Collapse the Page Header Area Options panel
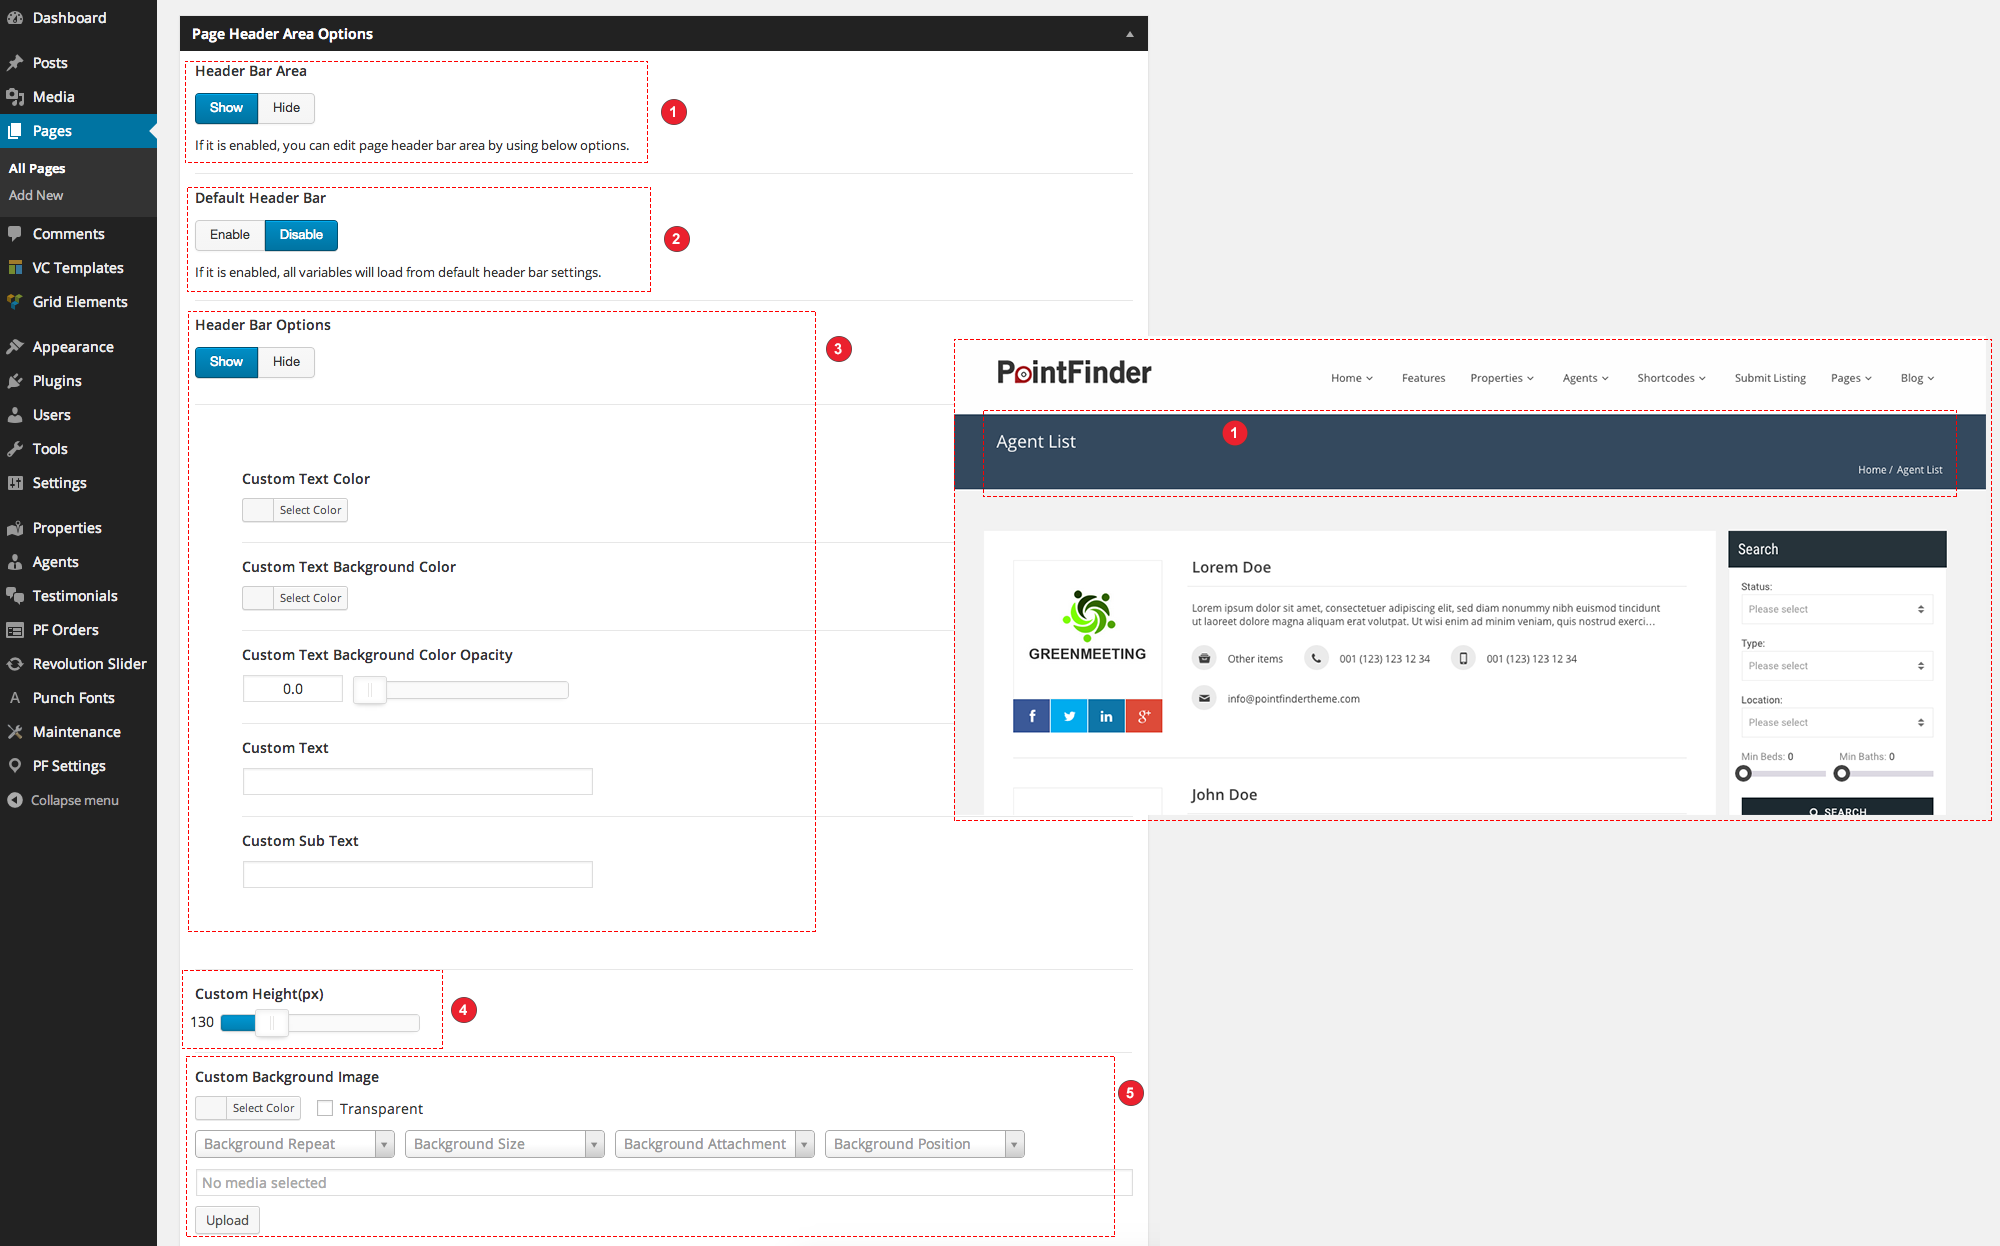2000x1246 pixels. [1129, 34]
